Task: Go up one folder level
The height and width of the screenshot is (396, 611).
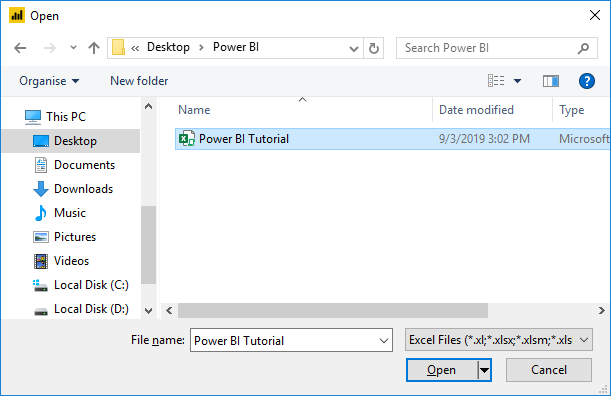Action: point(94,48)
